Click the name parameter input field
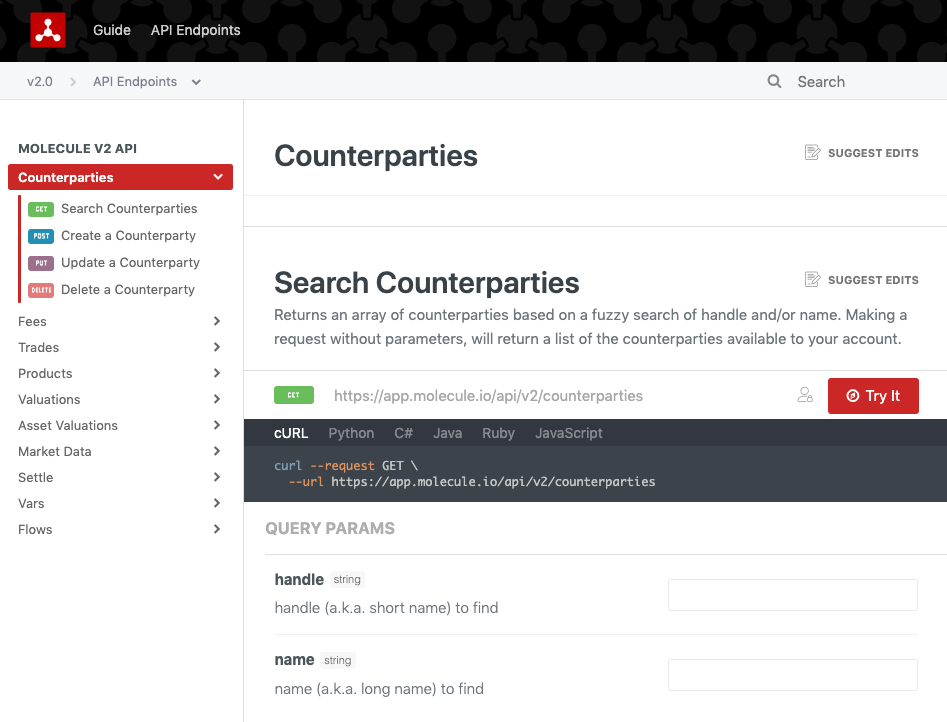This screenshot has height=722, width=947. [x=793, y=675]
